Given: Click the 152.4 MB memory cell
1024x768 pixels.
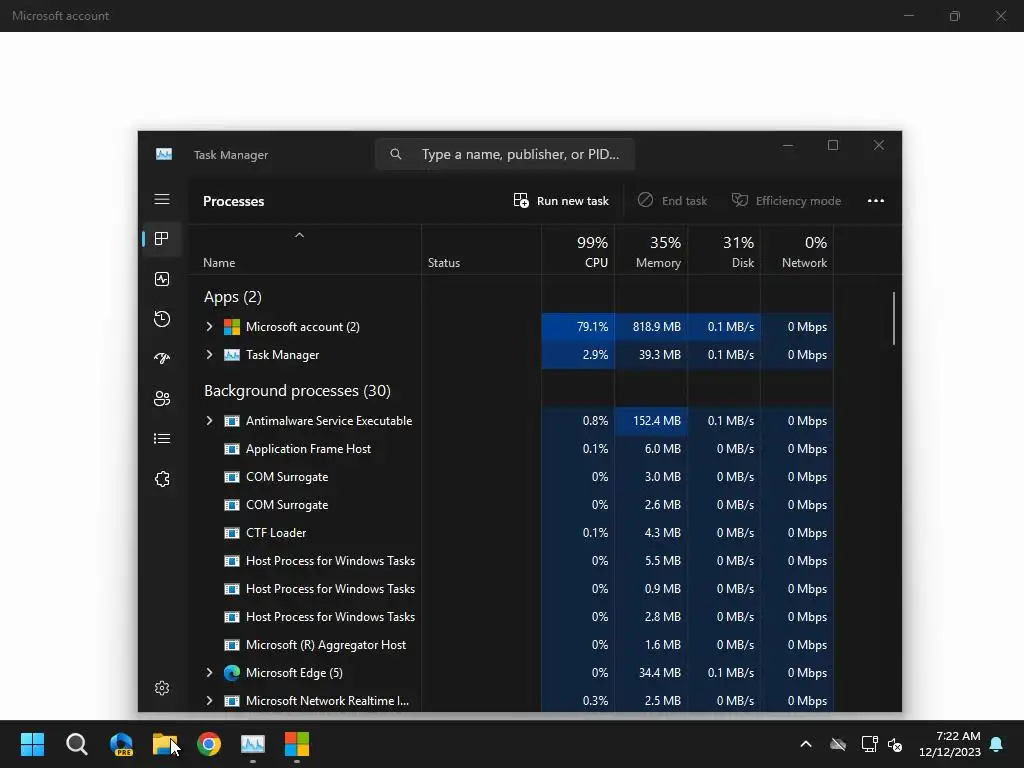Looking at the screenshot, I should [651, 421].
